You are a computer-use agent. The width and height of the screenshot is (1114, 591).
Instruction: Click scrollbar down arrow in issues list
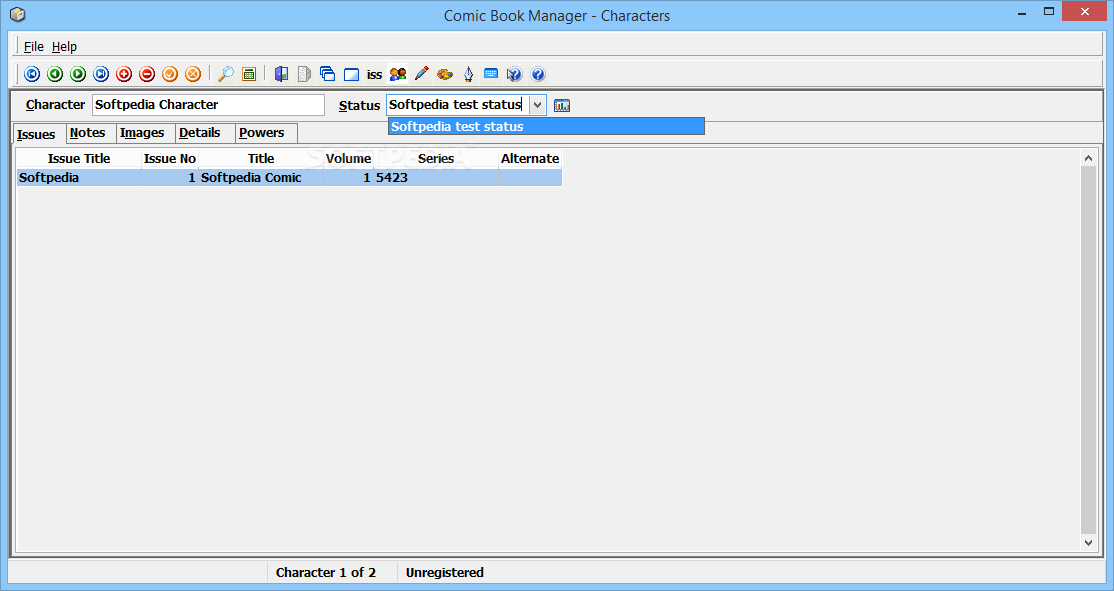[x=1088, y=542]
